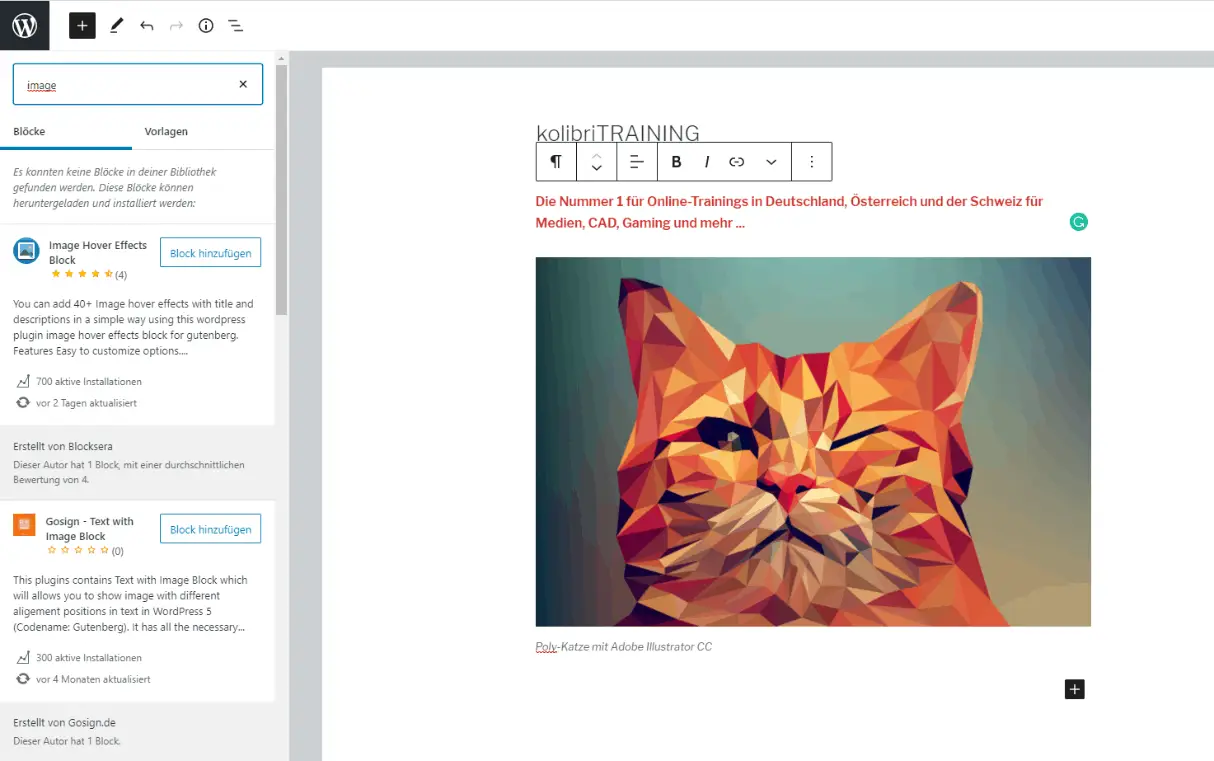
Task: Clear the block search with X
Action: tap(243, 85)
